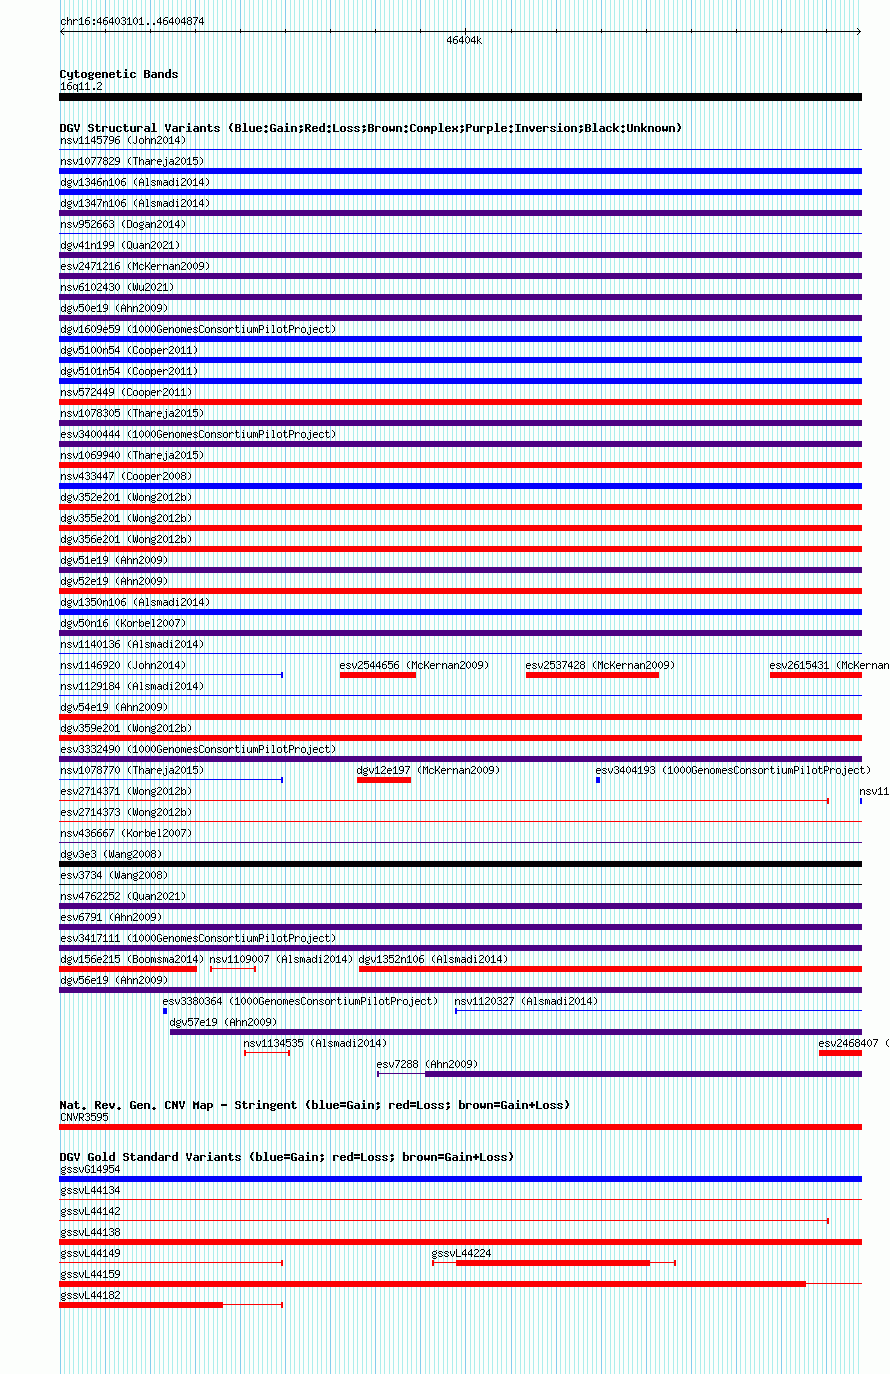Select dgv5100n54 (Cooper2011) variant
890x1374 pixels.
point(128,350)
